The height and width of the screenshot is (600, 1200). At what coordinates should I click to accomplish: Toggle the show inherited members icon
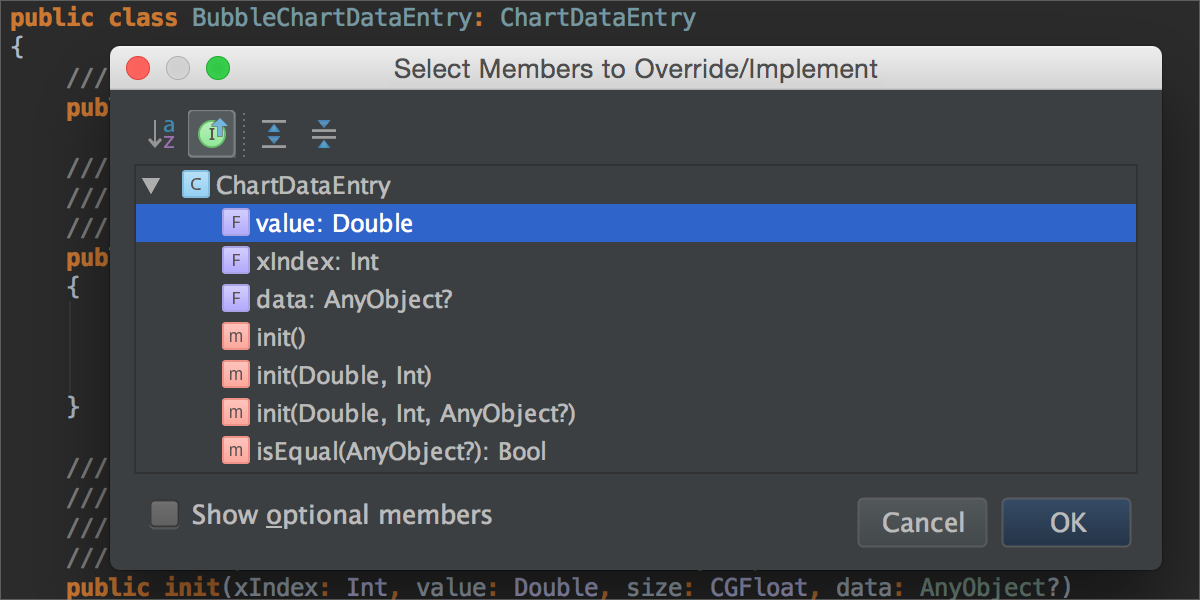click(211, 133)
